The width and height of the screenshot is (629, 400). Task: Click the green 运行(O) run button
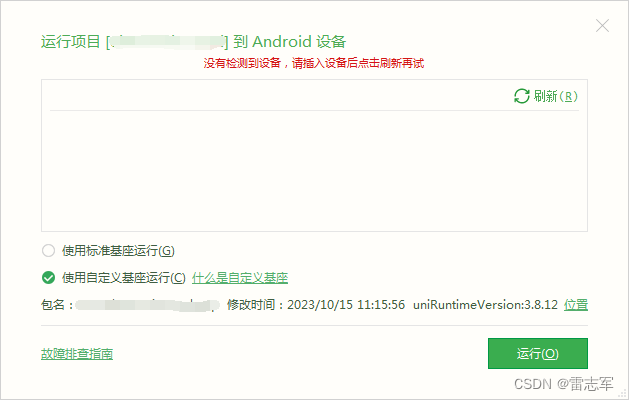coord(538,353)
